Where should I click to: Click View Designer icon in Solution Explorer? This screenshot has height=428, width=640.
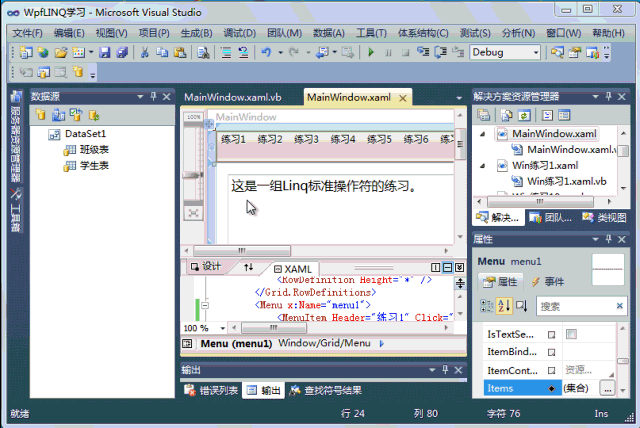pos(564,115)
